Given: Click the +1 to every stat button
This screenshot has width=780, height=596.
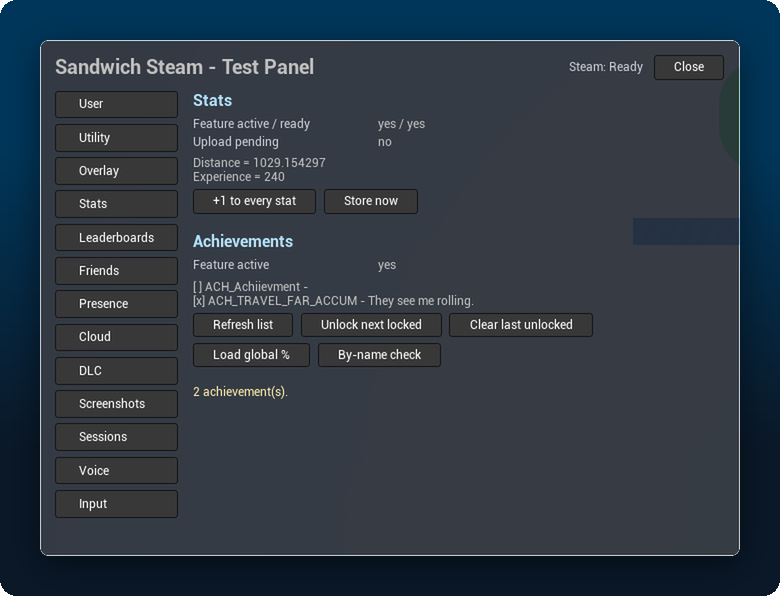Looking at the screenshot, I should click(x=254, y=201).
